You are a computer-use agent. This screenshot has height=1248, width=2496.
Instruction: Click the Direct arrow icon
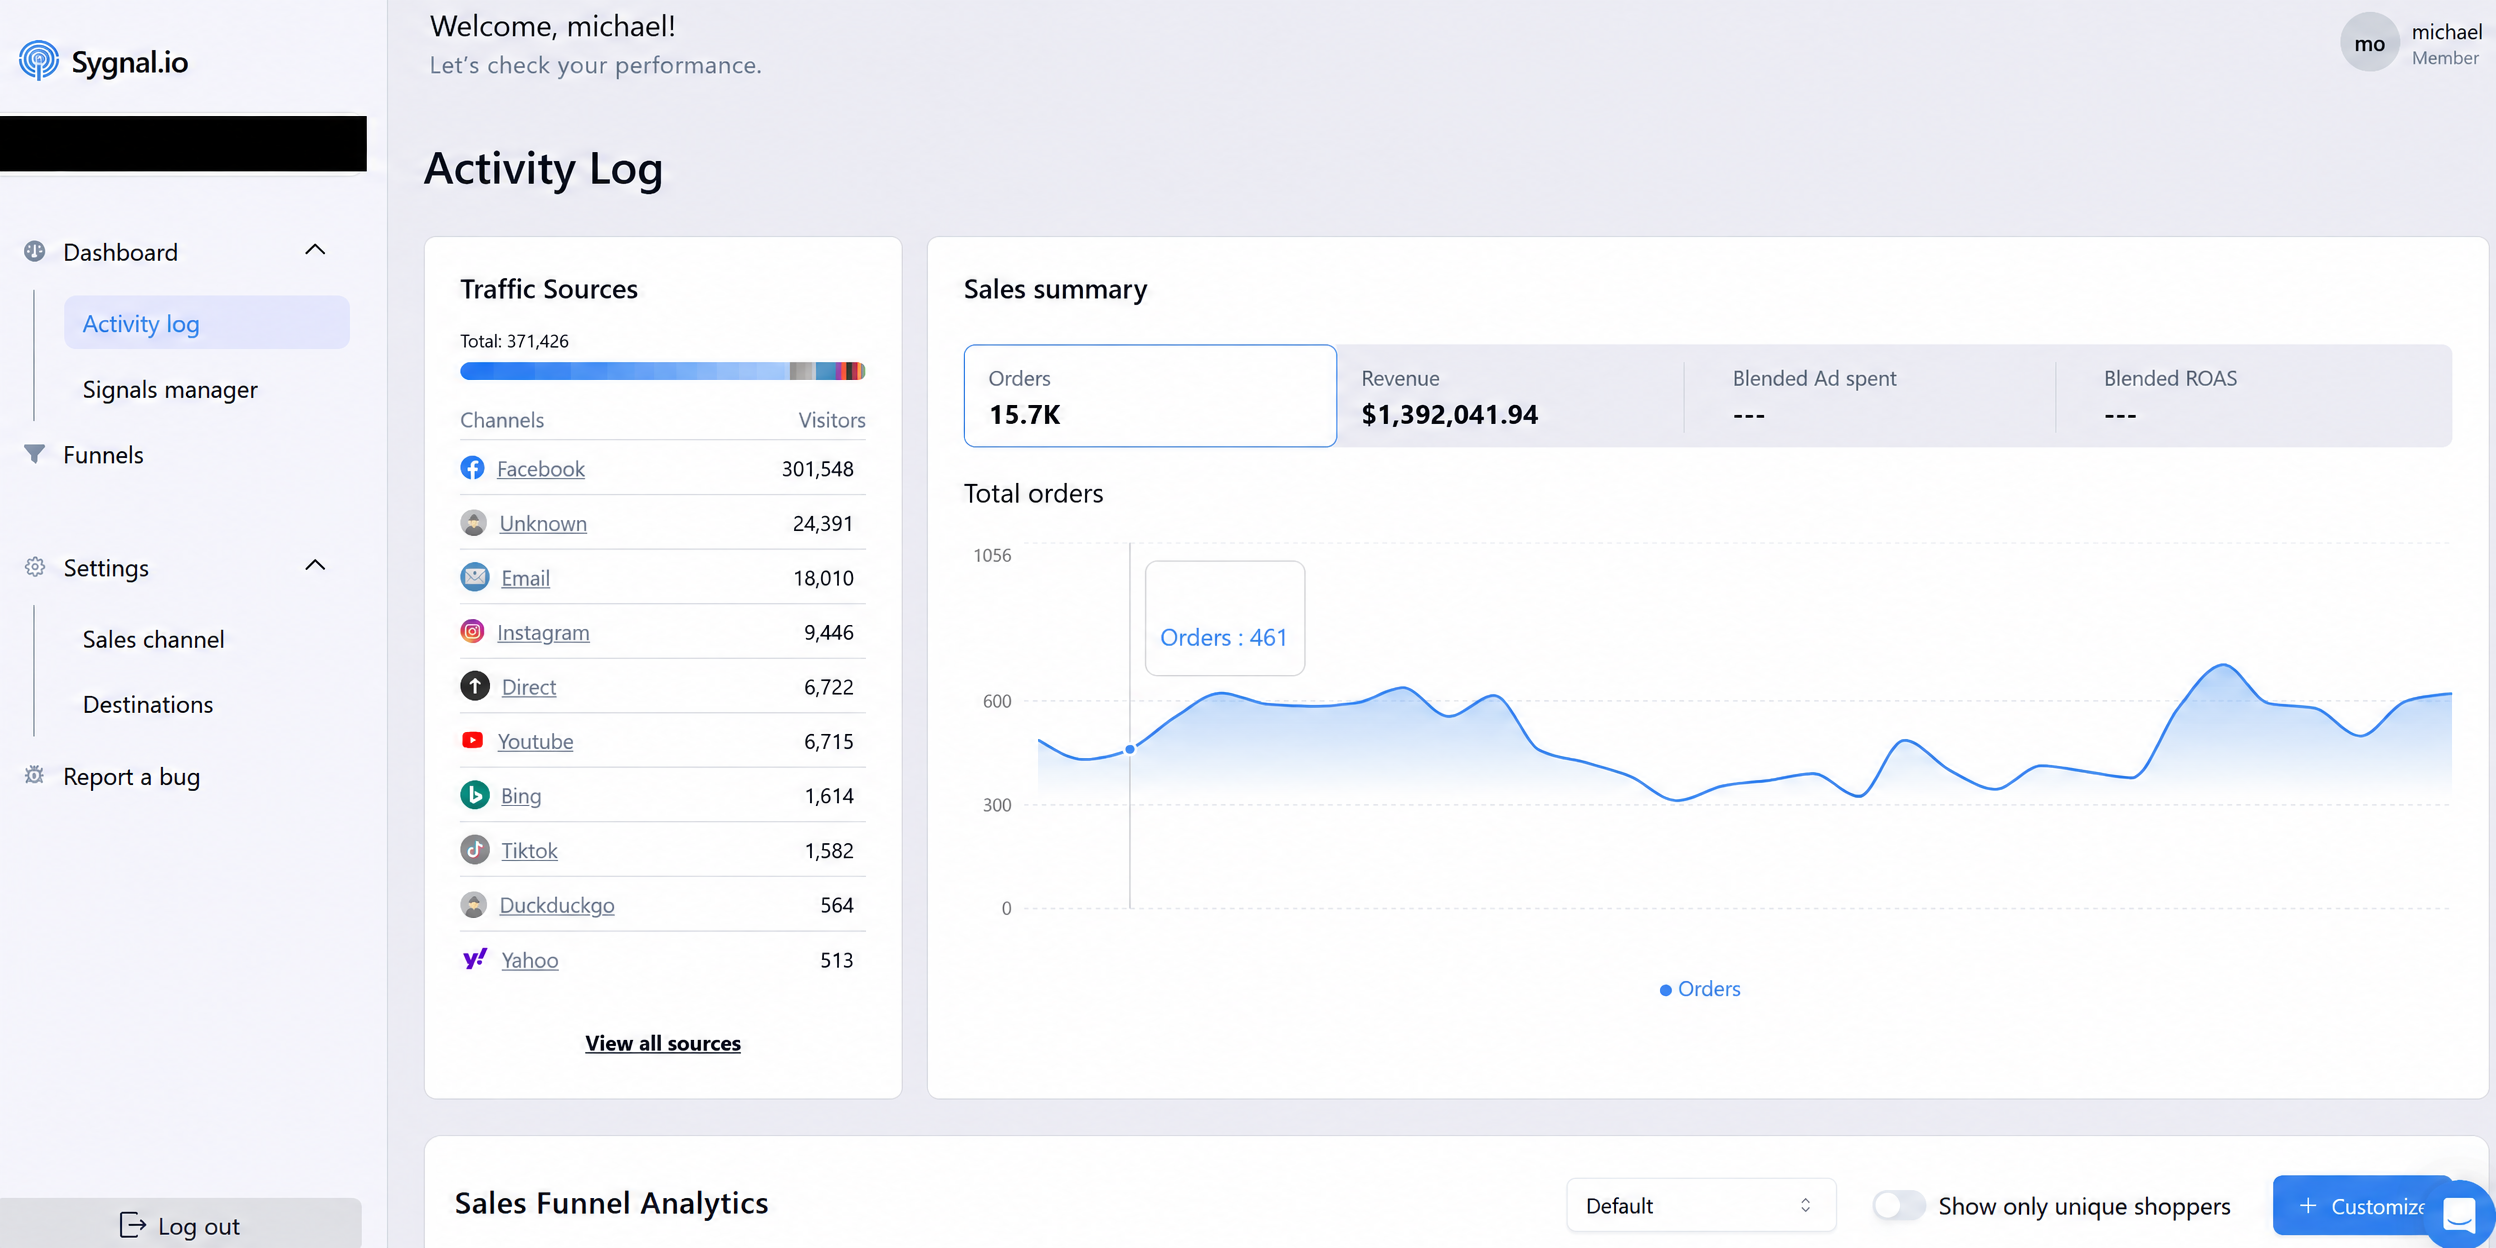[x=475, y=686]
